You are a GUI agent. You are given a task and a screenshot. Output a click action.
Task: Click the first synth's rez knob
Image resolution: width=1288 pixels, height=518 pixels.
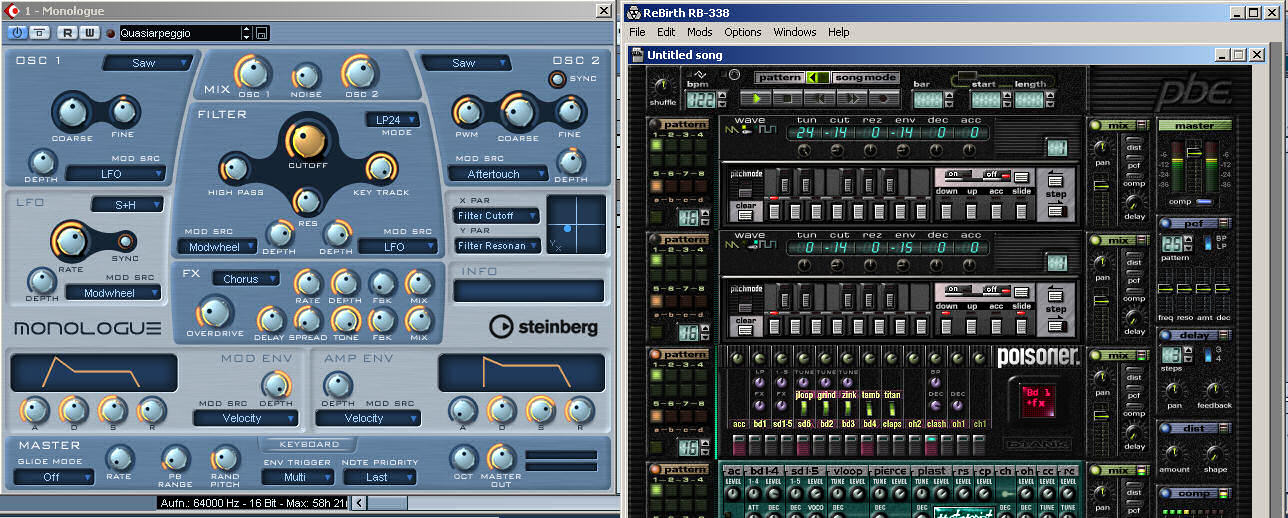869,150
